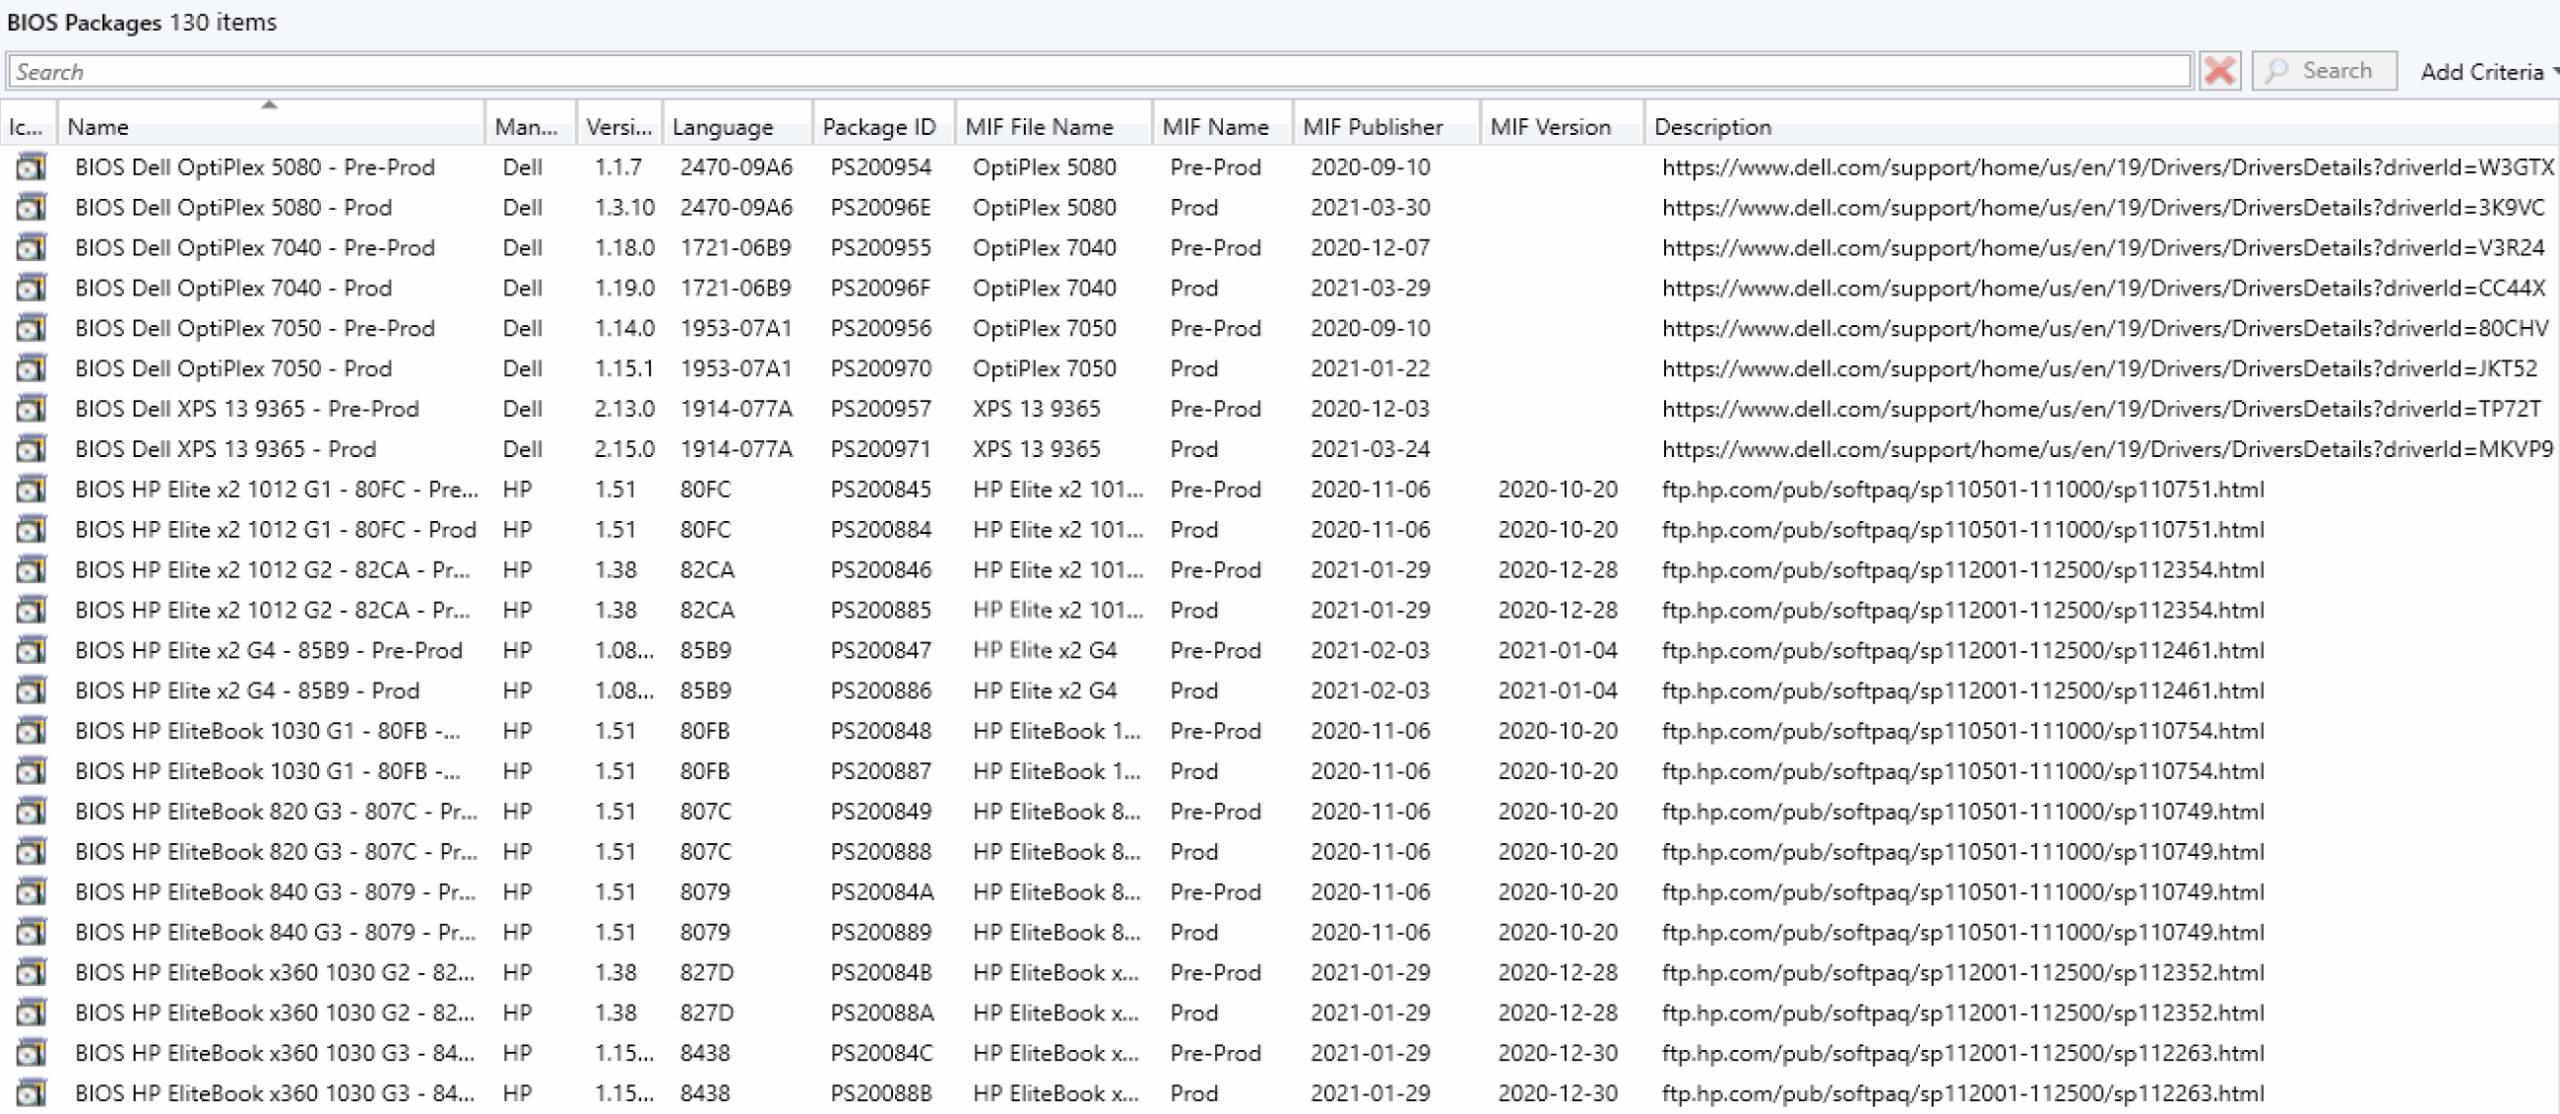The width and height of the screenshot is (2560, 1114).
Task: Click the package icon for Elite x2 G4 Prod
Action: pyautogui.click(x=31, y=691)
